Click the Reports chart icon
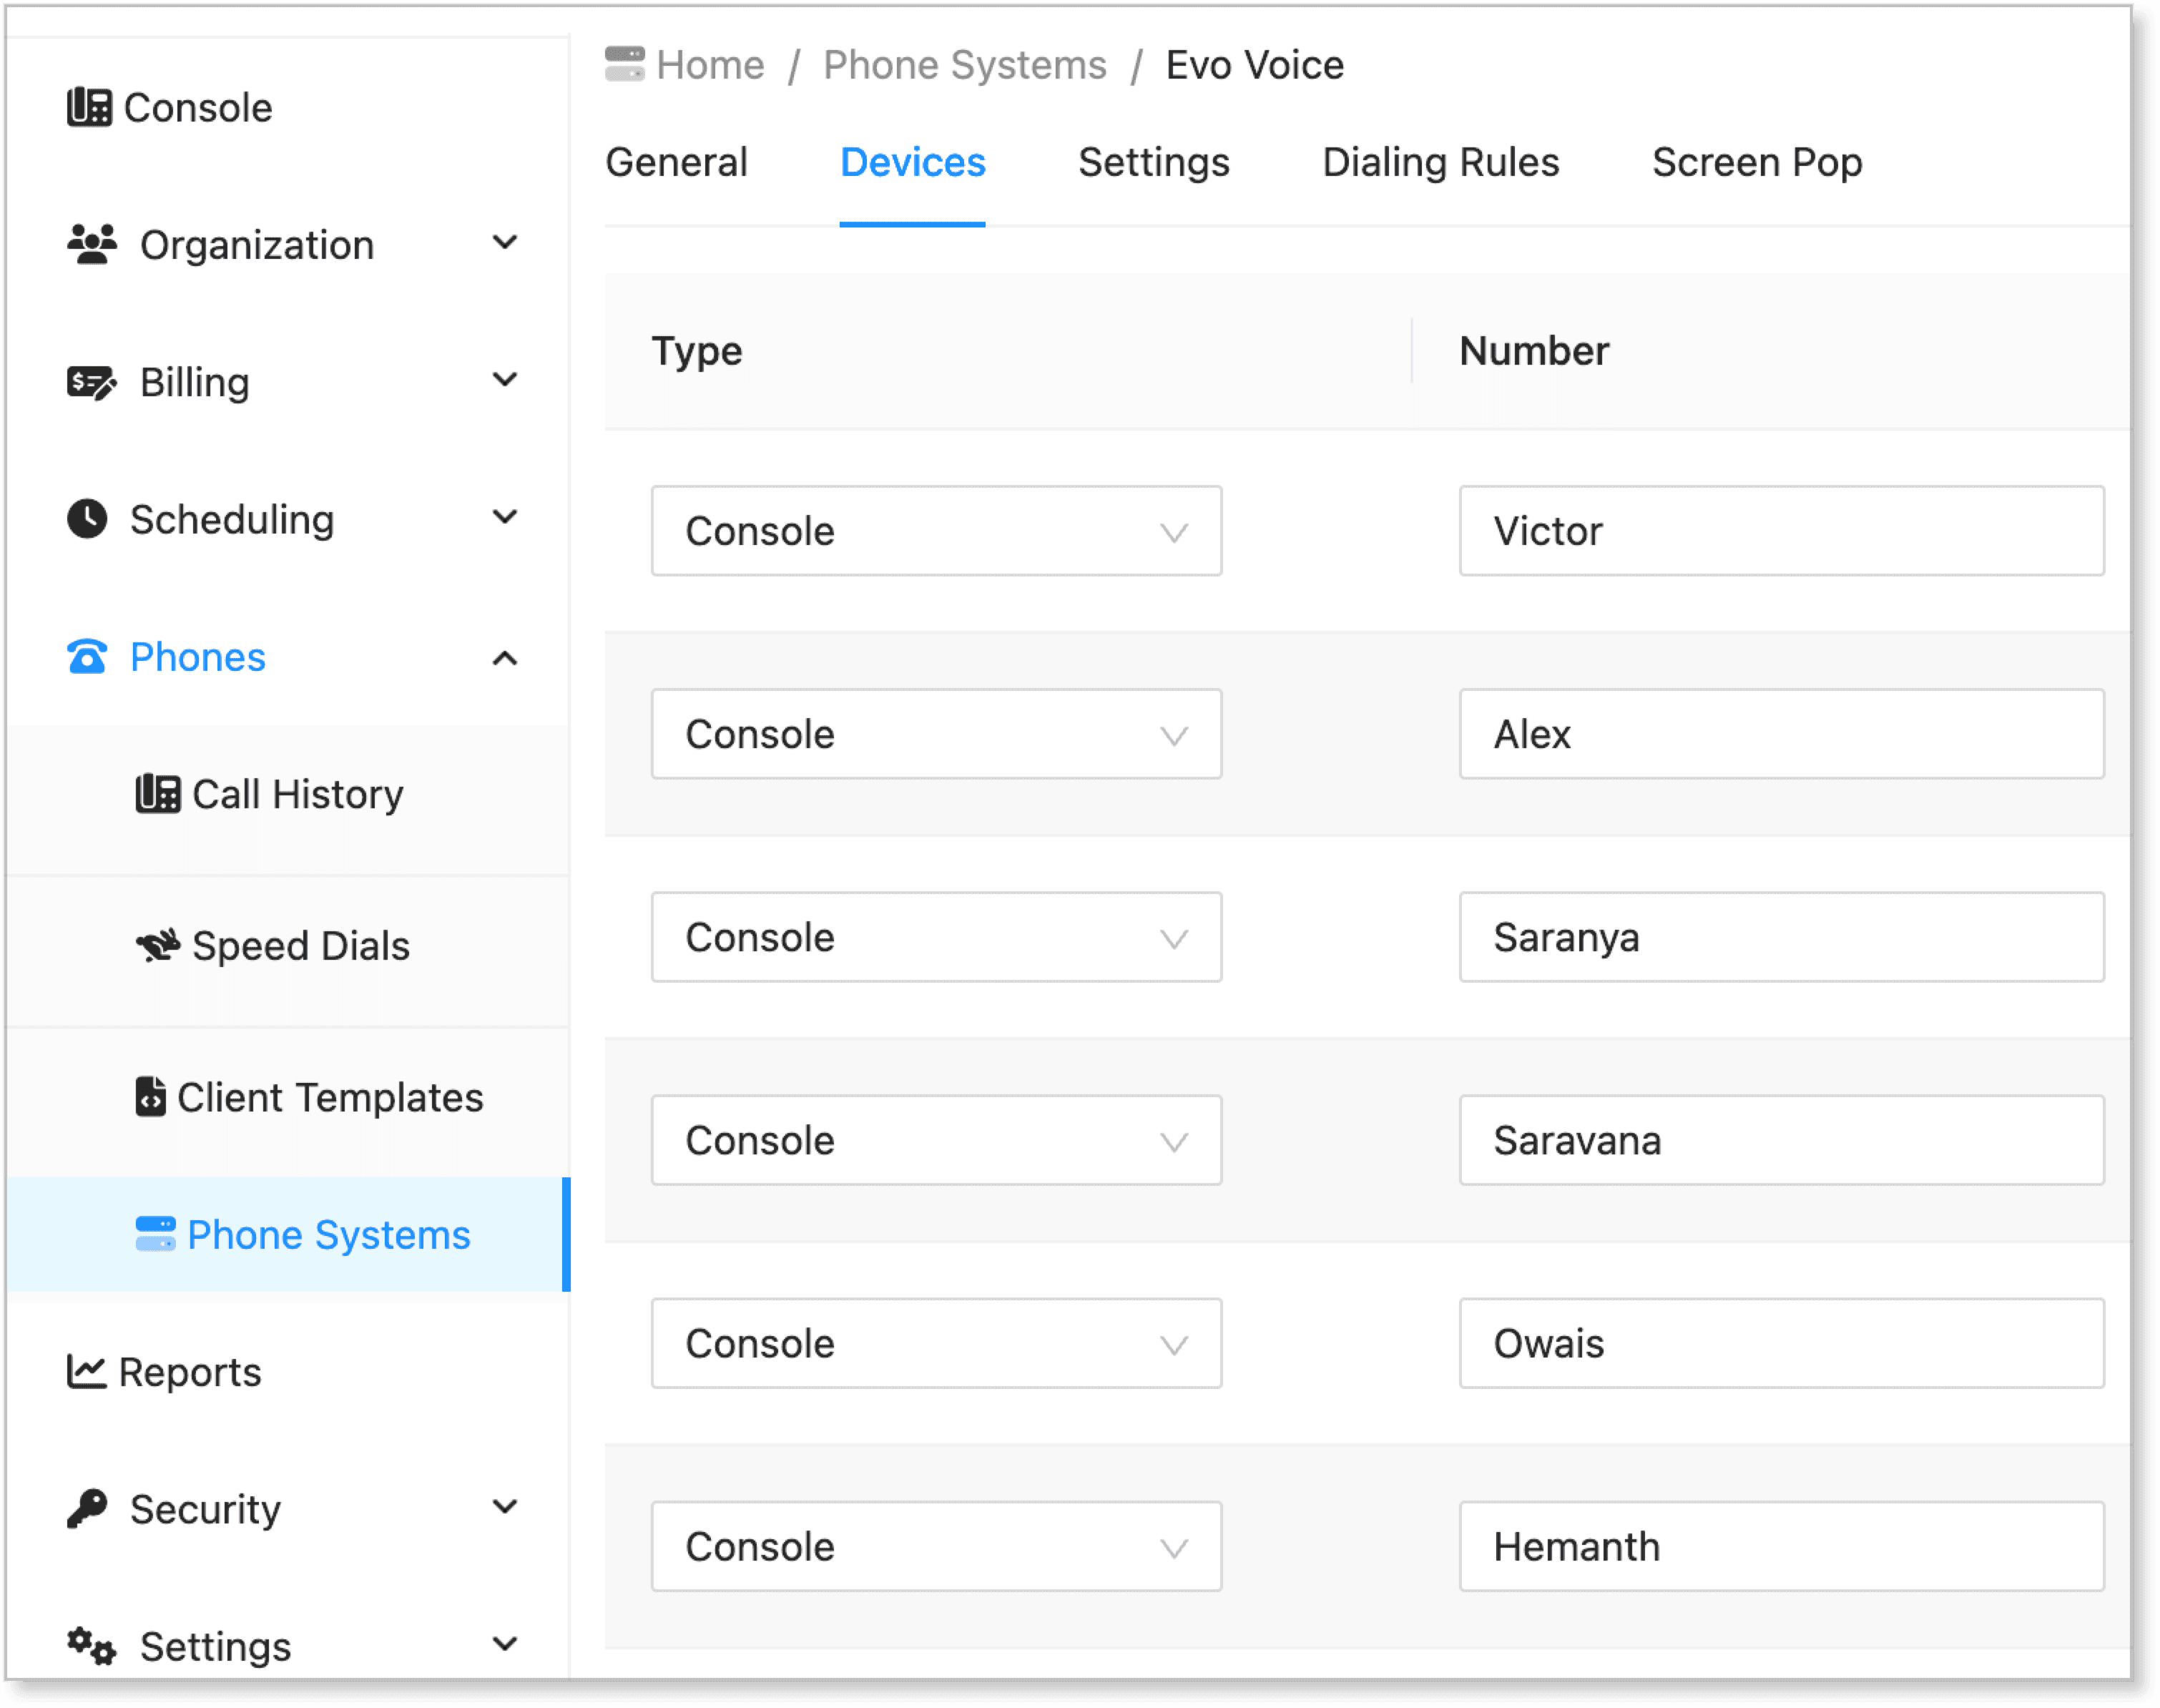2160x1708 pixels. 87,1371
